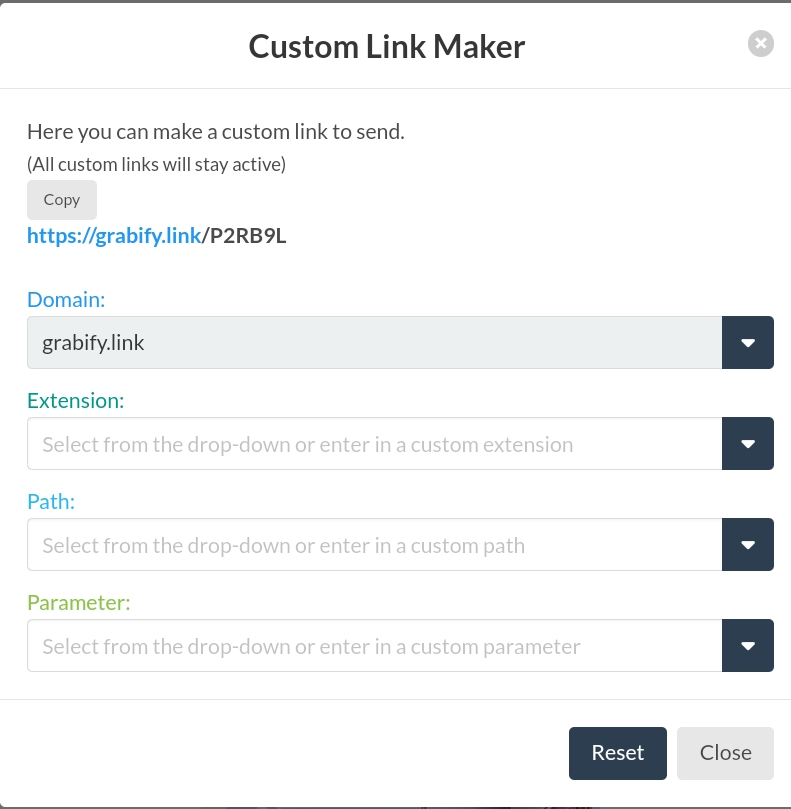The image size is (791, 809).
Task: Dismiss the dialog with the X icon
Action: (760, 44)
